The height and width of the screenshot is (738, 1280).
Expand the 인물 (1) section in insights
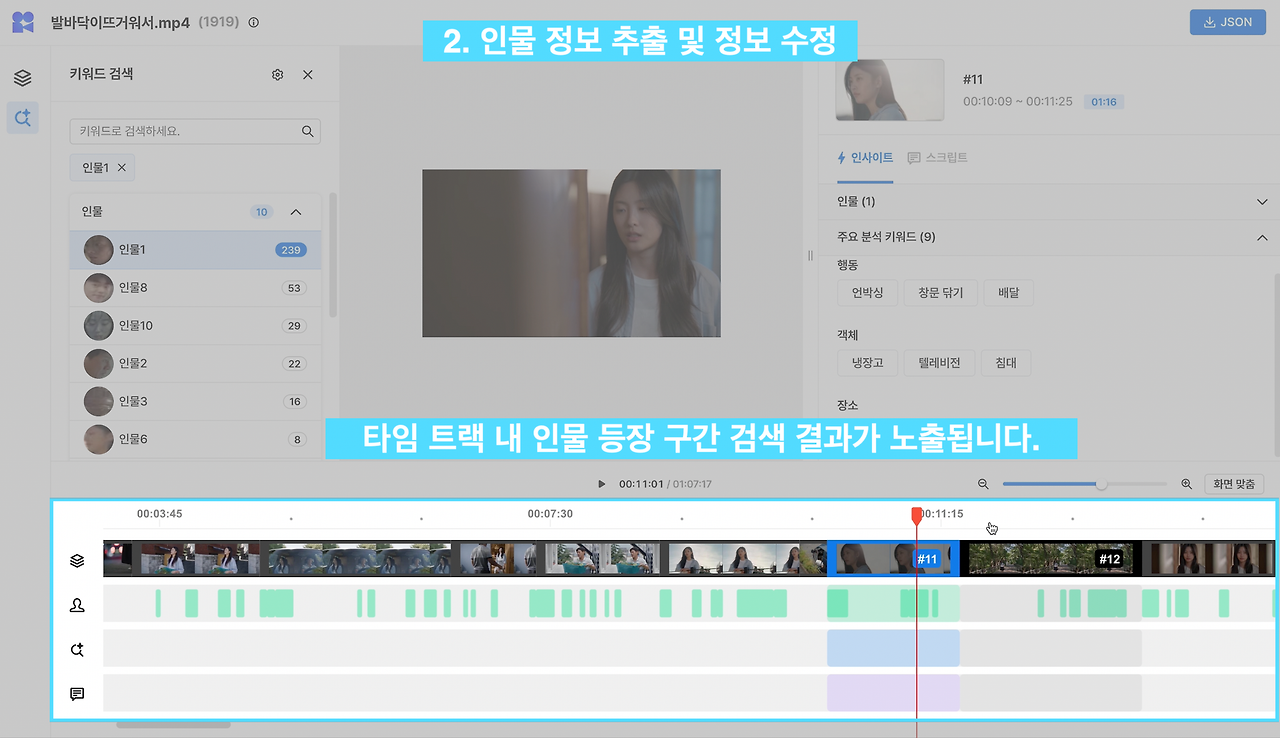(x=1262, y=201)
